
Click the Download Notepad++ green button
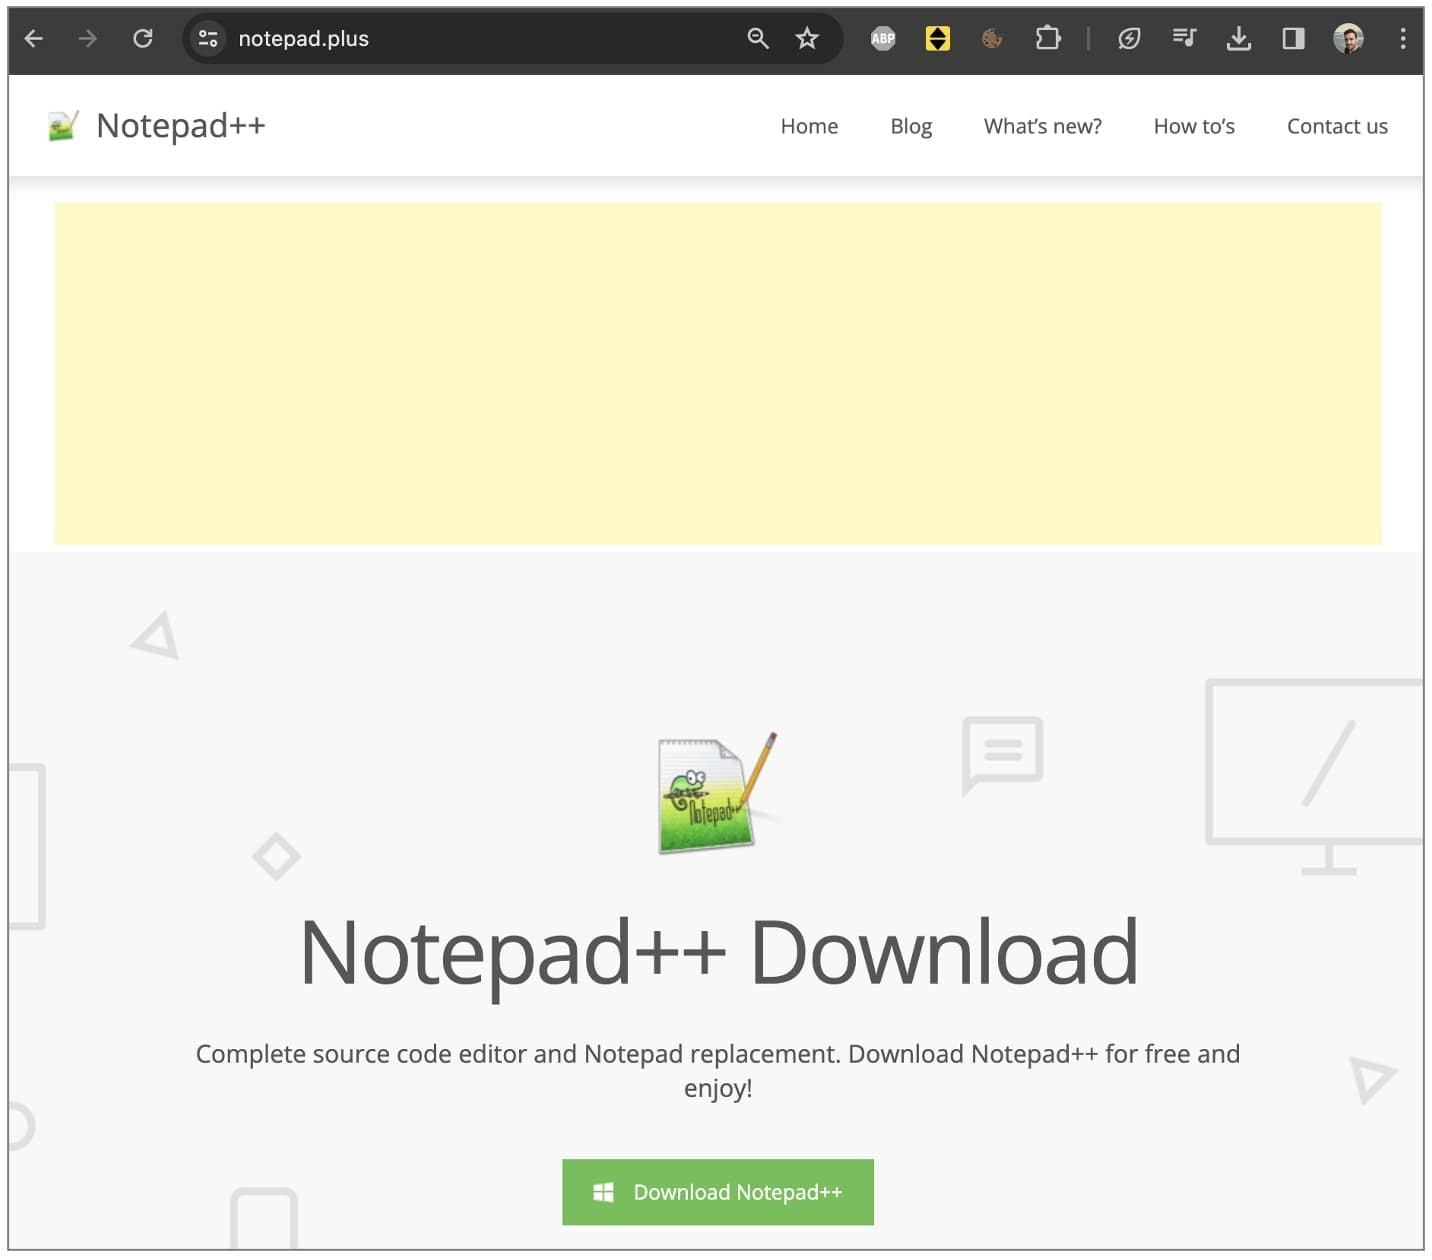(x=718, y=1192)
